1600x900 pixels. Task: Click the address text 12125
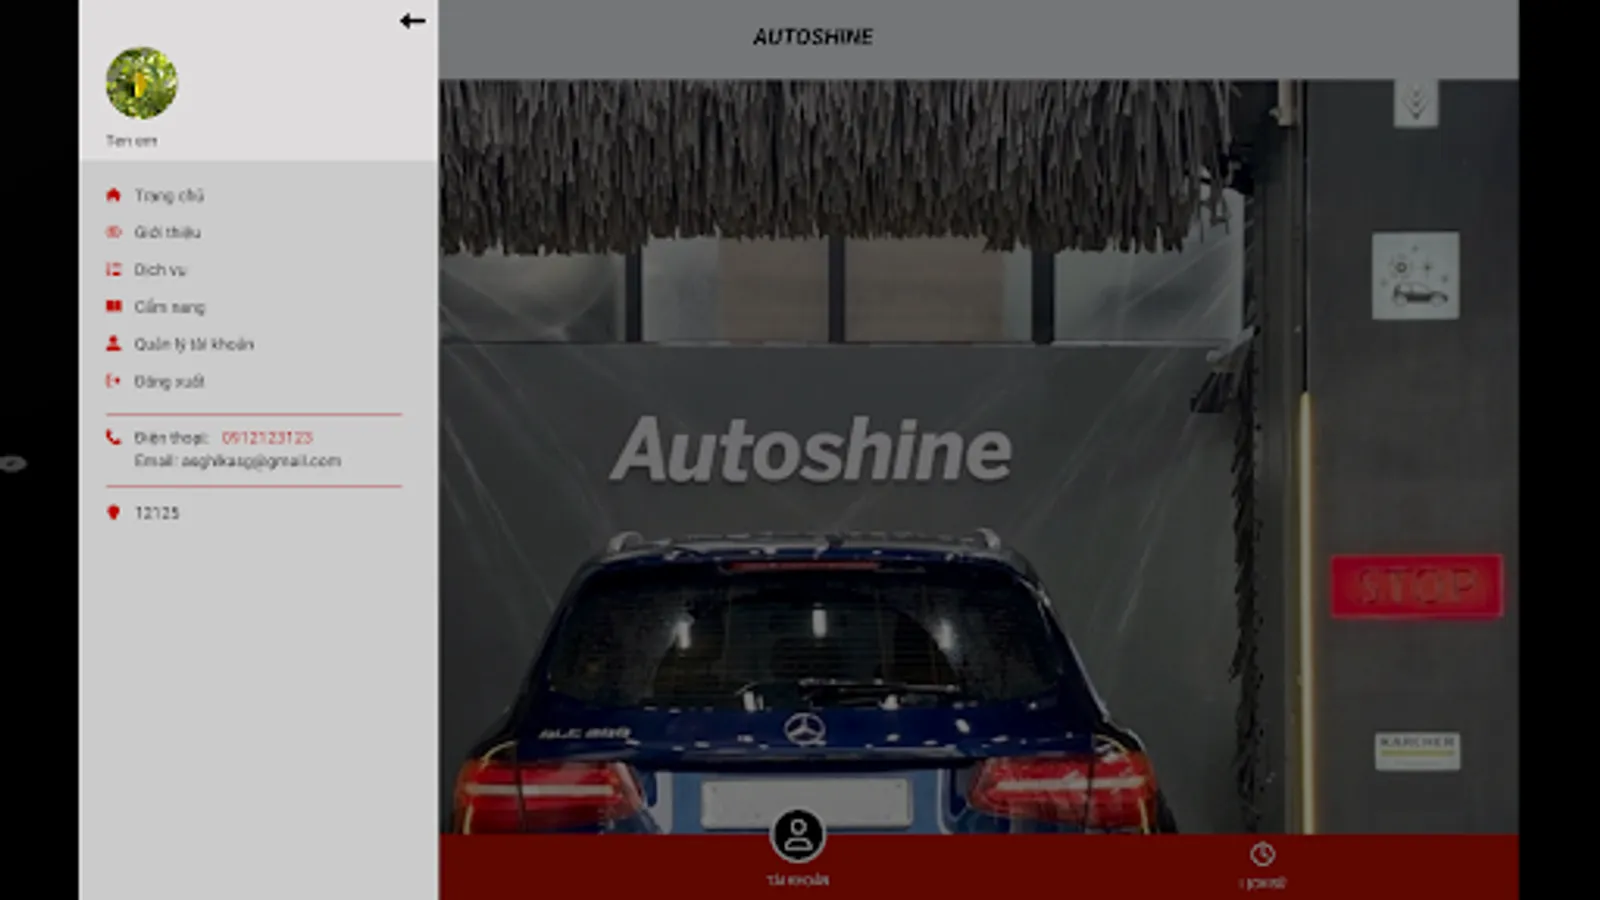[x=157, y=513]
